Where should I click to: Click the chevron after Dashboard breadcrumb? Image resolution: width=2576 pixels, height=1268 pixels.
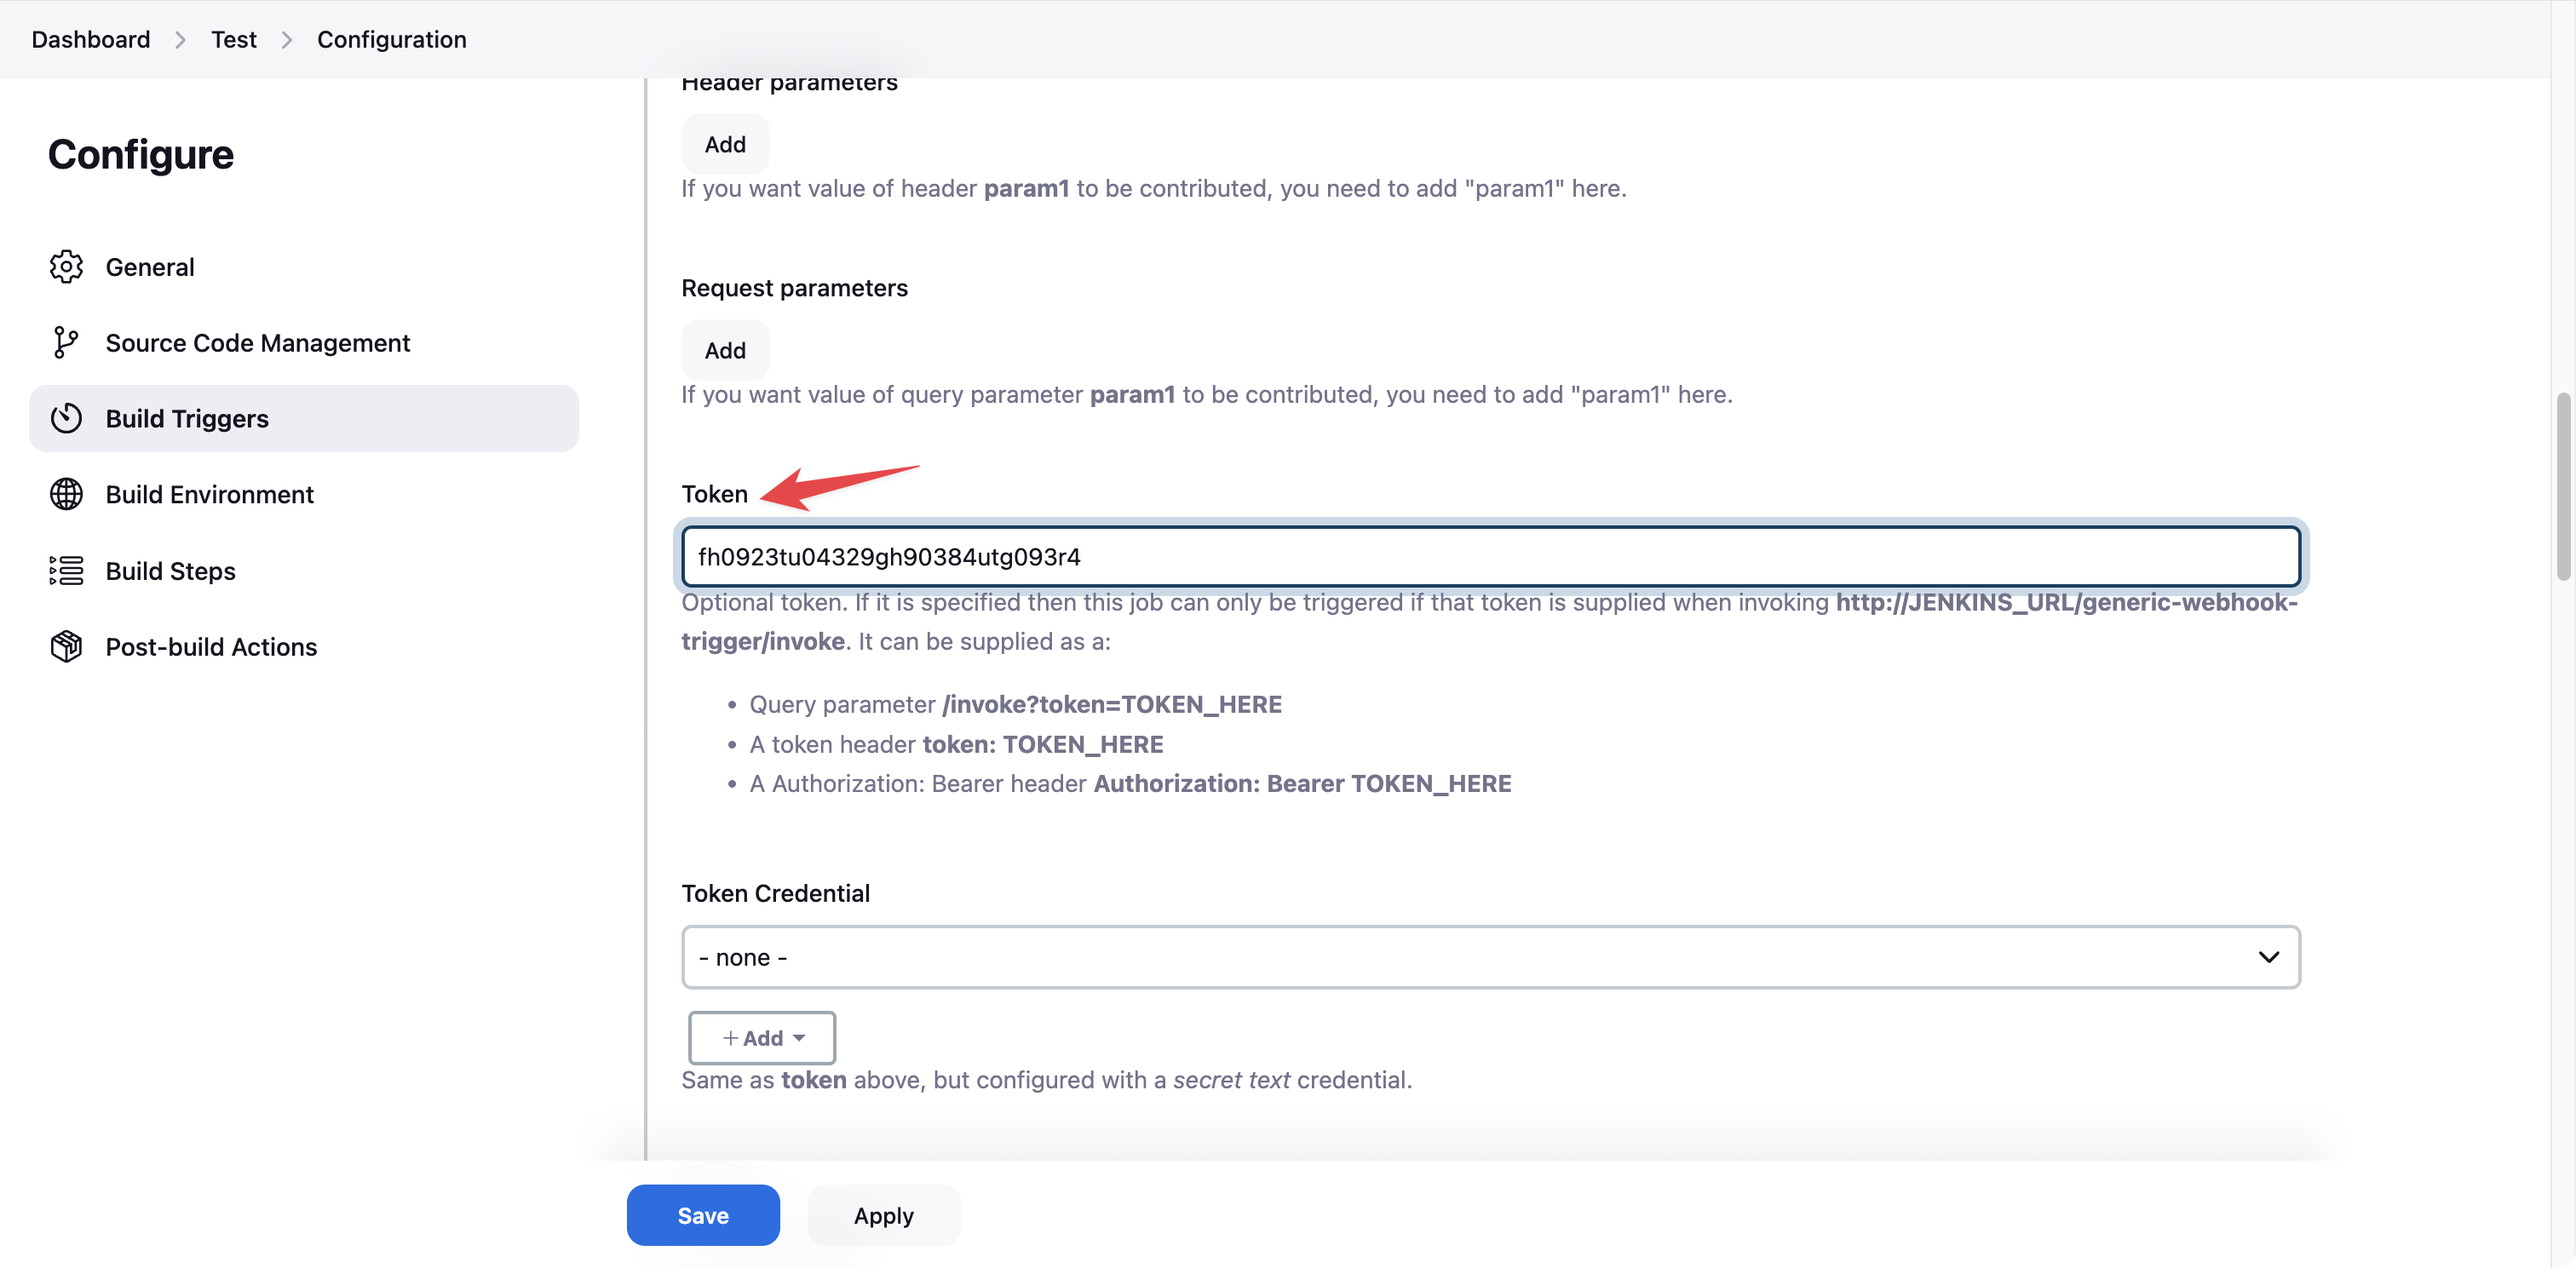pyautogui.click(x=180, y=39)
